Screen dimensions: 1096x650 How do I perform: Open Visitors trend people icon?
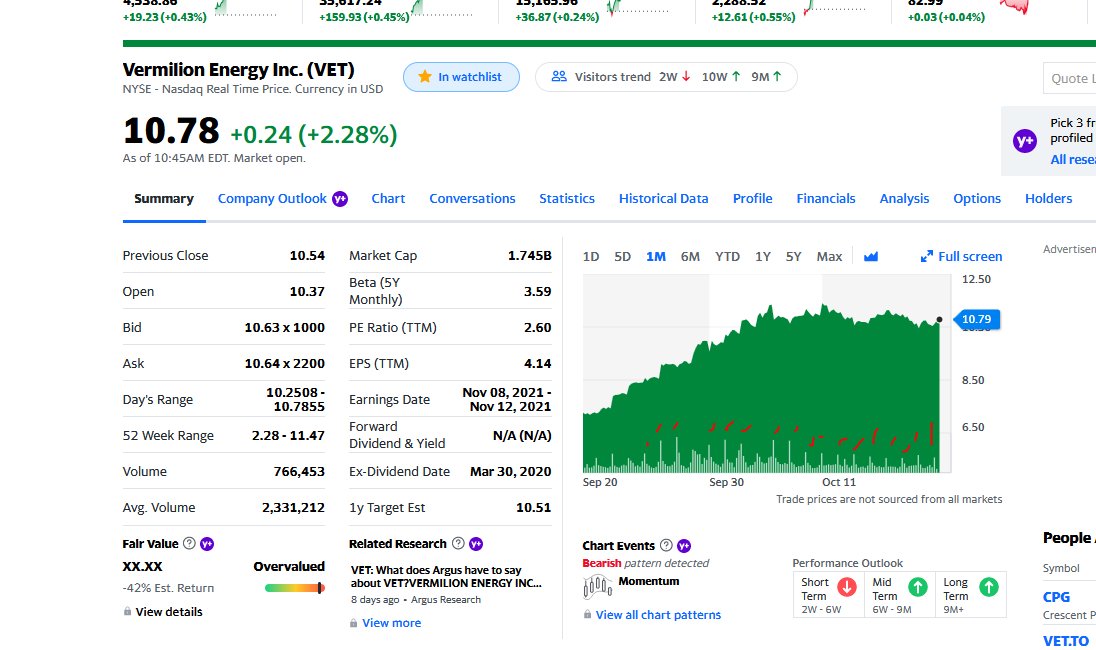(x=558, y=76)
